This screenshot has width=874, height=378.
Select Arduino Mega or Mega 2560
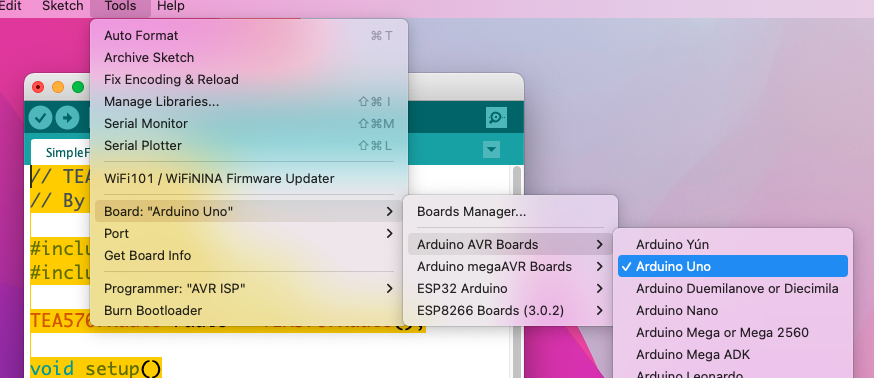[x=733, y=332]
